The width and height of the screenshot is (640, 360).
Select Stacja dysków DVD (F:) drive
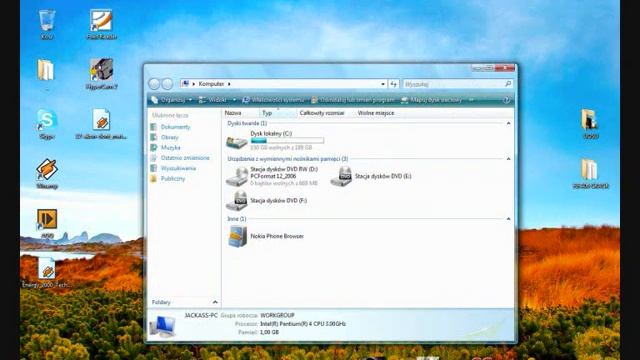[266, 200]
